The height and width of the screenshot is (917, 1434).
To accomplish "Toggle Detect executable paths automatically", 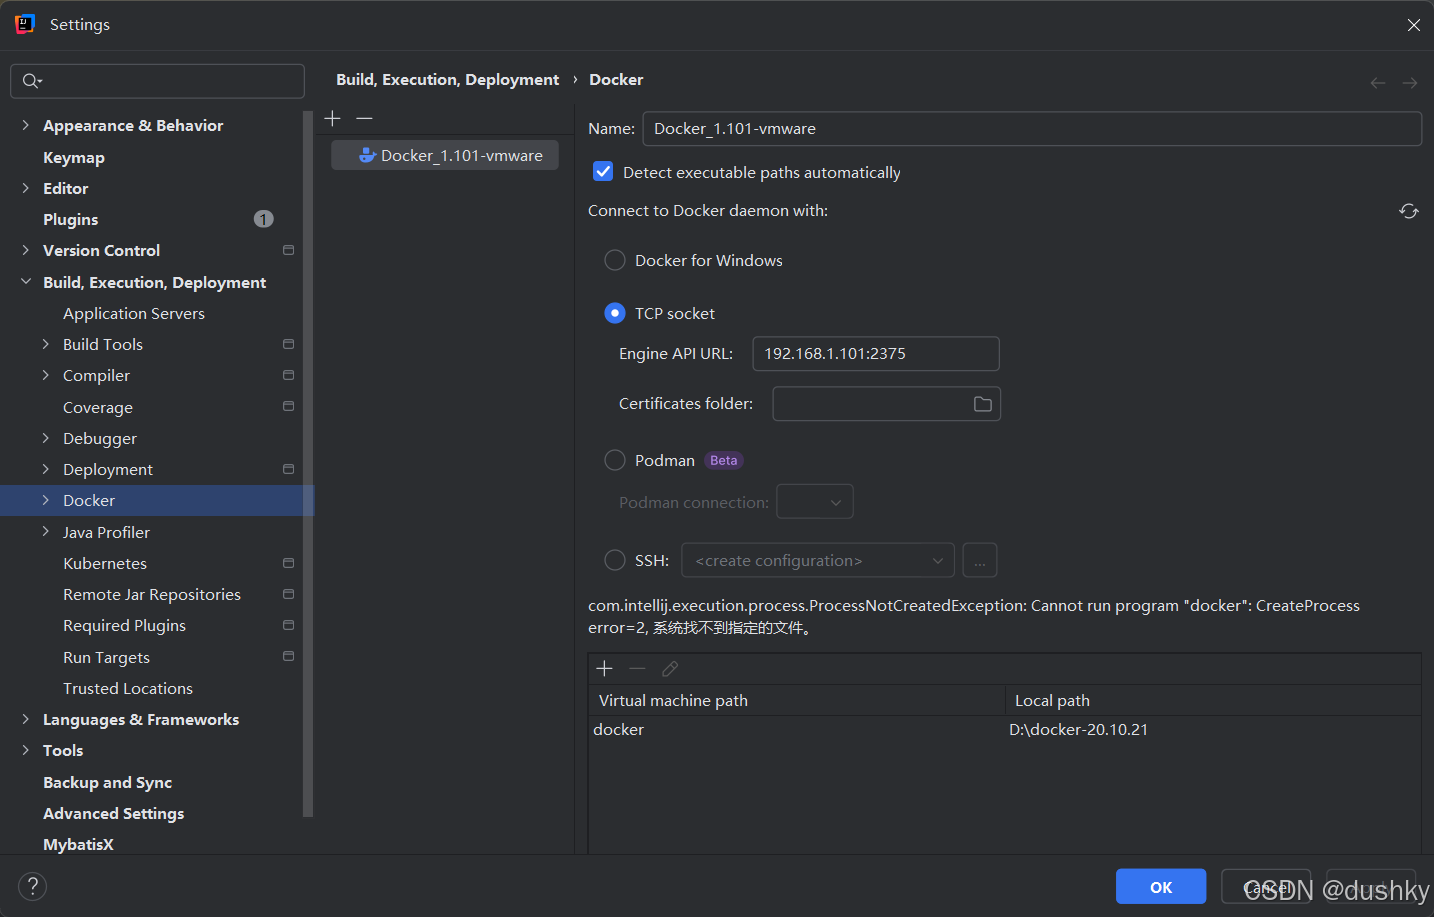I will coord(603,172).
